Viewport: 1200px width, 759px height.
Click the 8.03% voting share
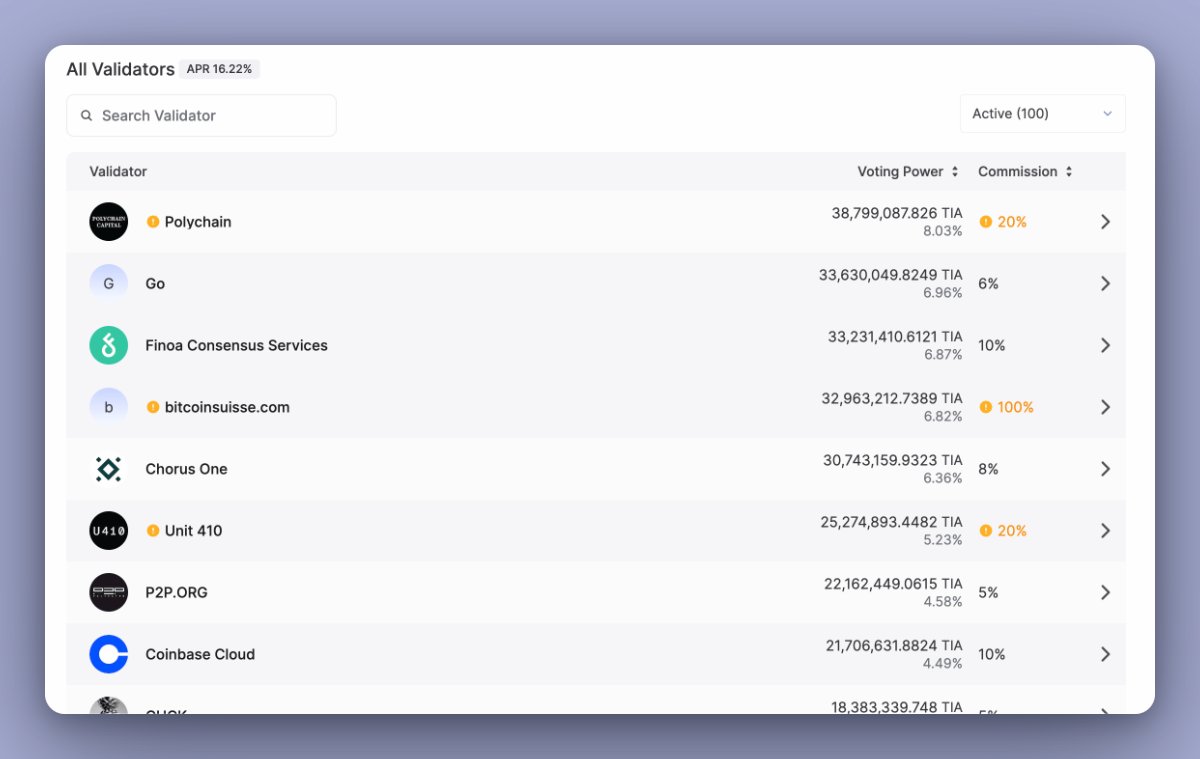point(943,231)
